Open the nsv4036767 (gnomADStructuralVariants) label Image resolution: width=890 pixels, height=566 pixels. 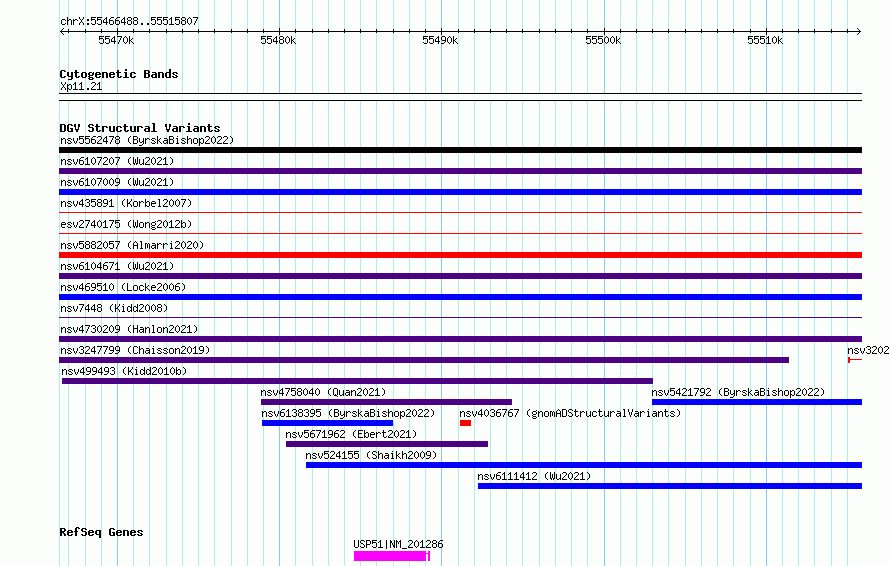[570, 413]
